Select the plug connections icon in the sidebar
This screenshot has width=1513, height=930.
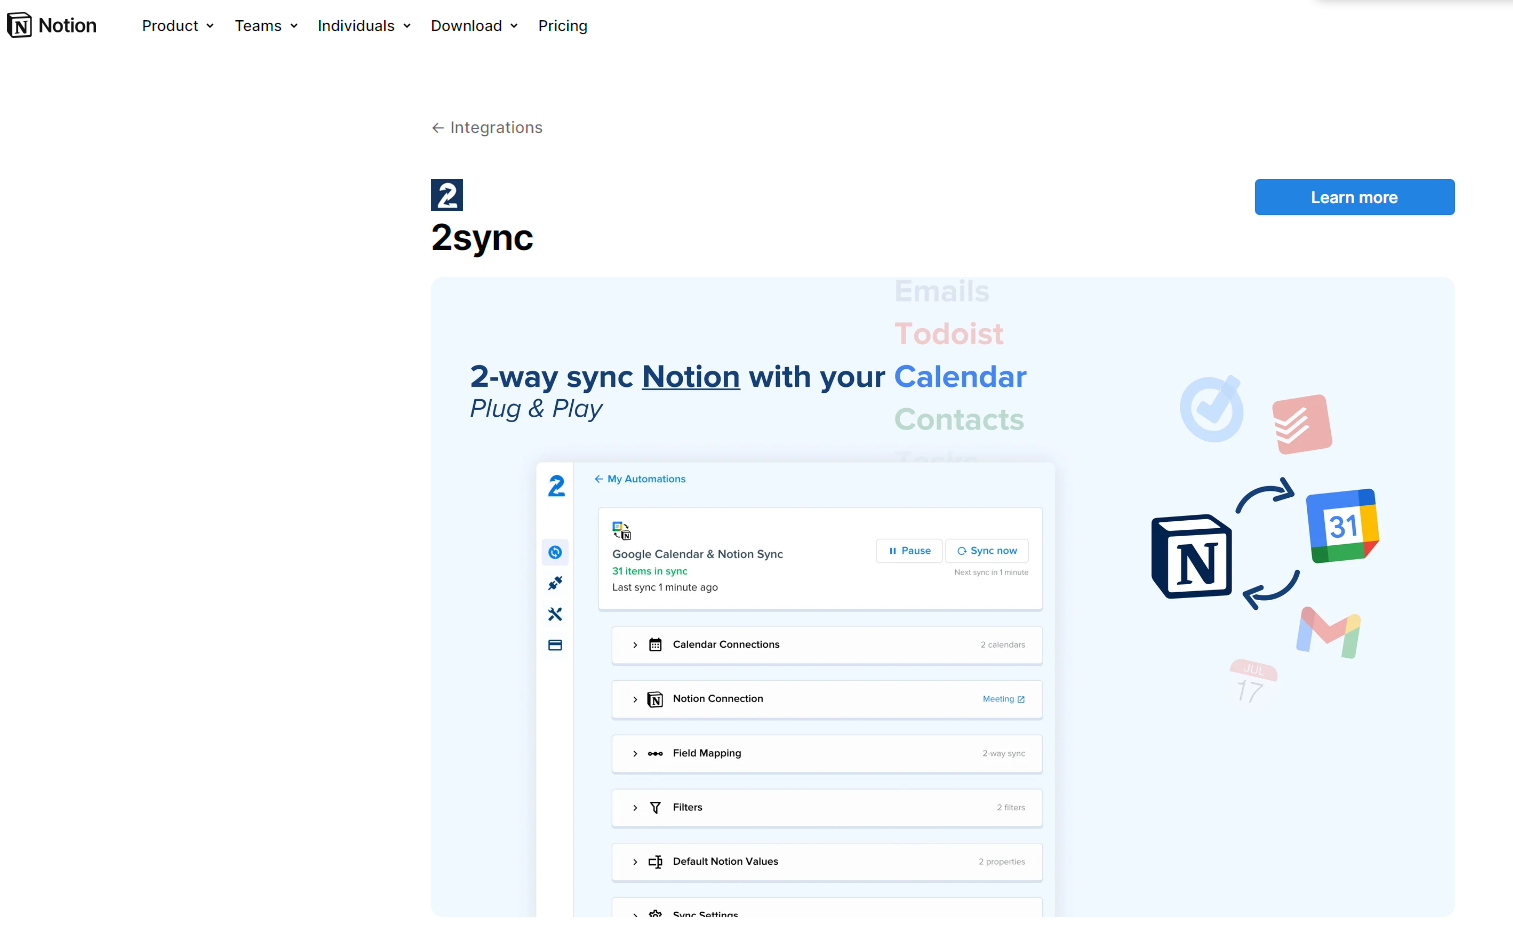click(555, 583)
